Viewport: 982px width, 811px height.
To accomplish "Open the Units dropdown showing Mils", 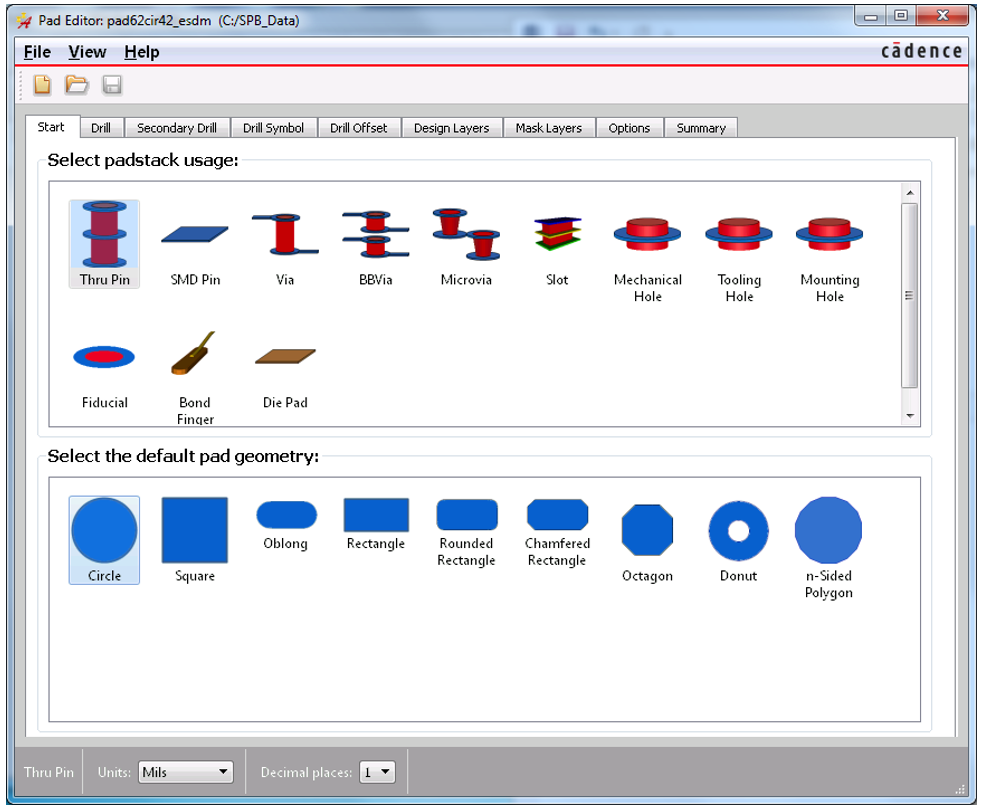I will (x=185, y=772).
